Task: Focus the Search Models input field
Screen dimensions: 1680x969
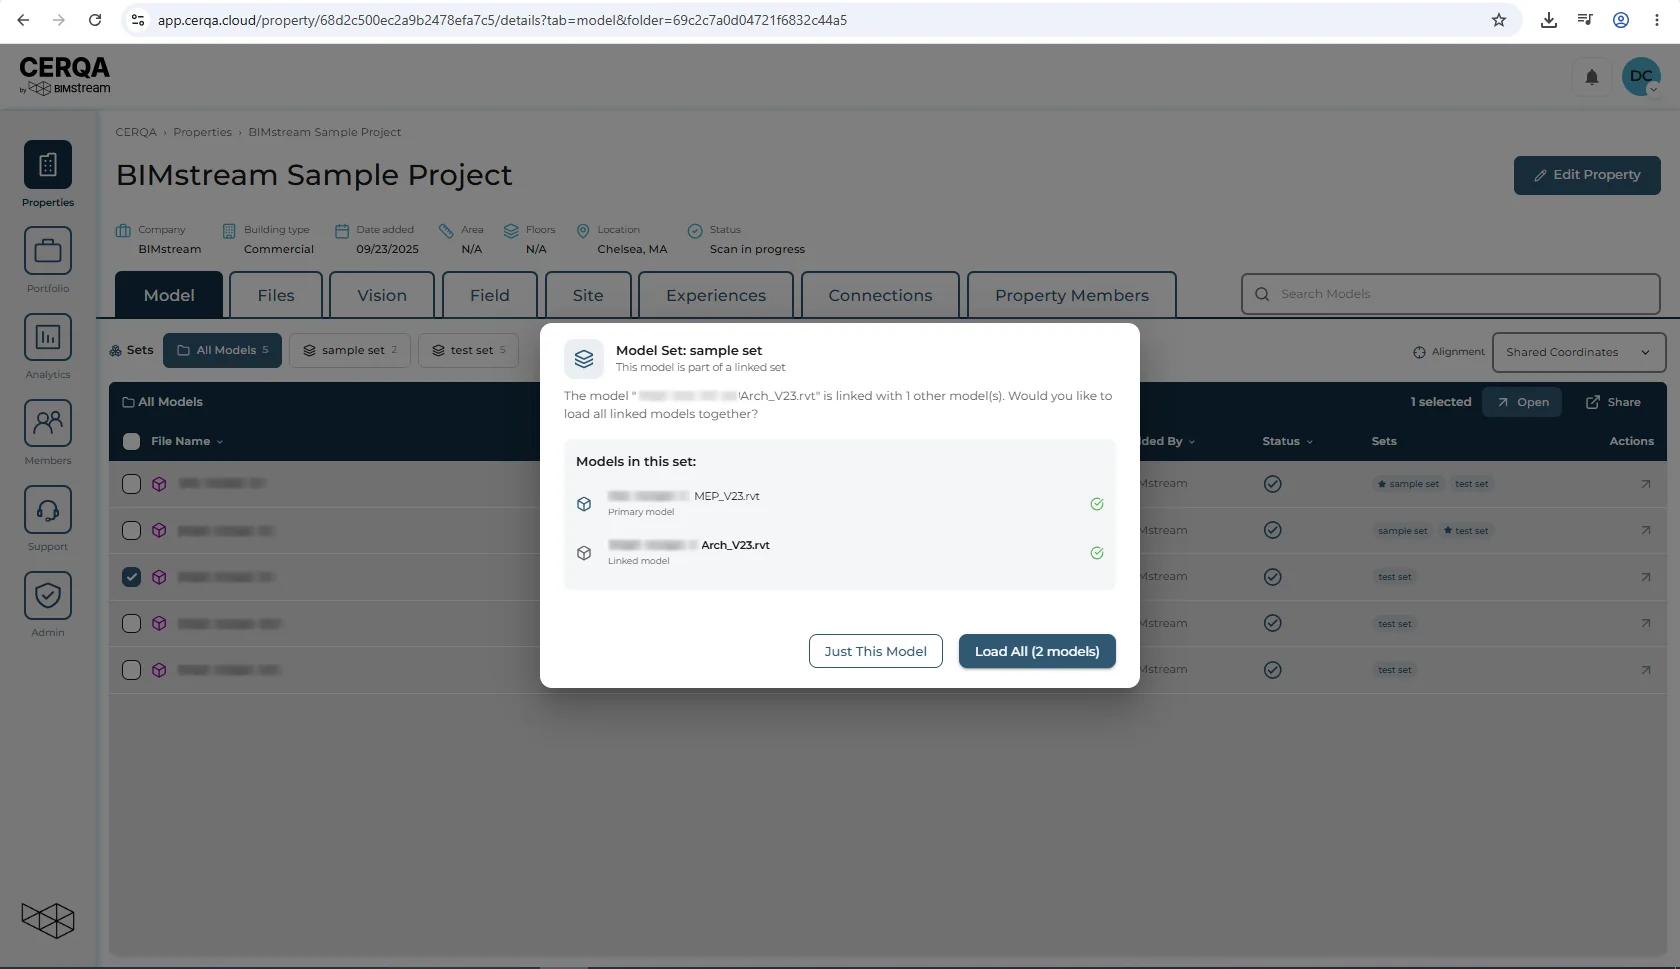Action: coord(1451,294)
